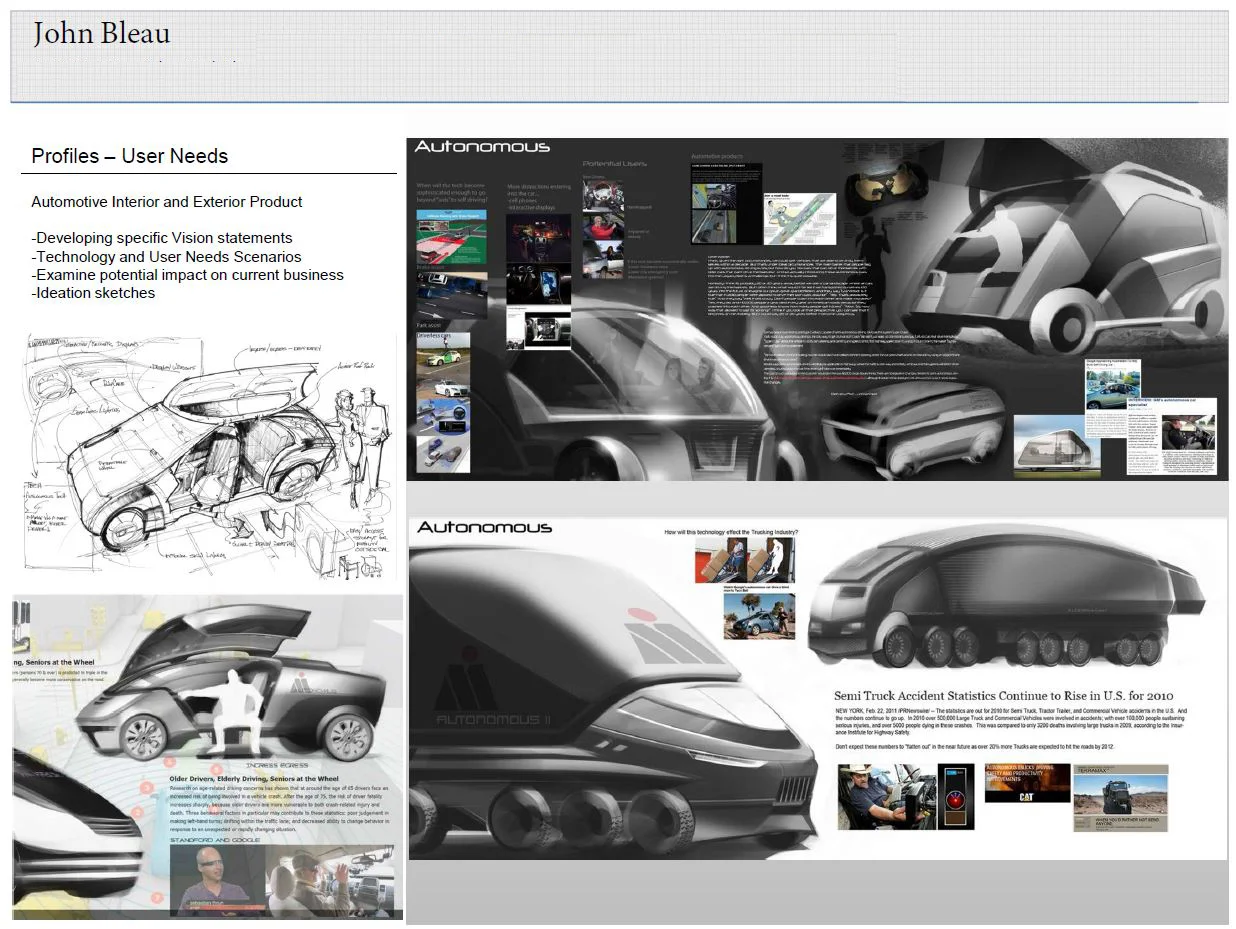Select the "Profiles – User Needs" title
This screenshot has width=1236, height=929.
point(130,156)
